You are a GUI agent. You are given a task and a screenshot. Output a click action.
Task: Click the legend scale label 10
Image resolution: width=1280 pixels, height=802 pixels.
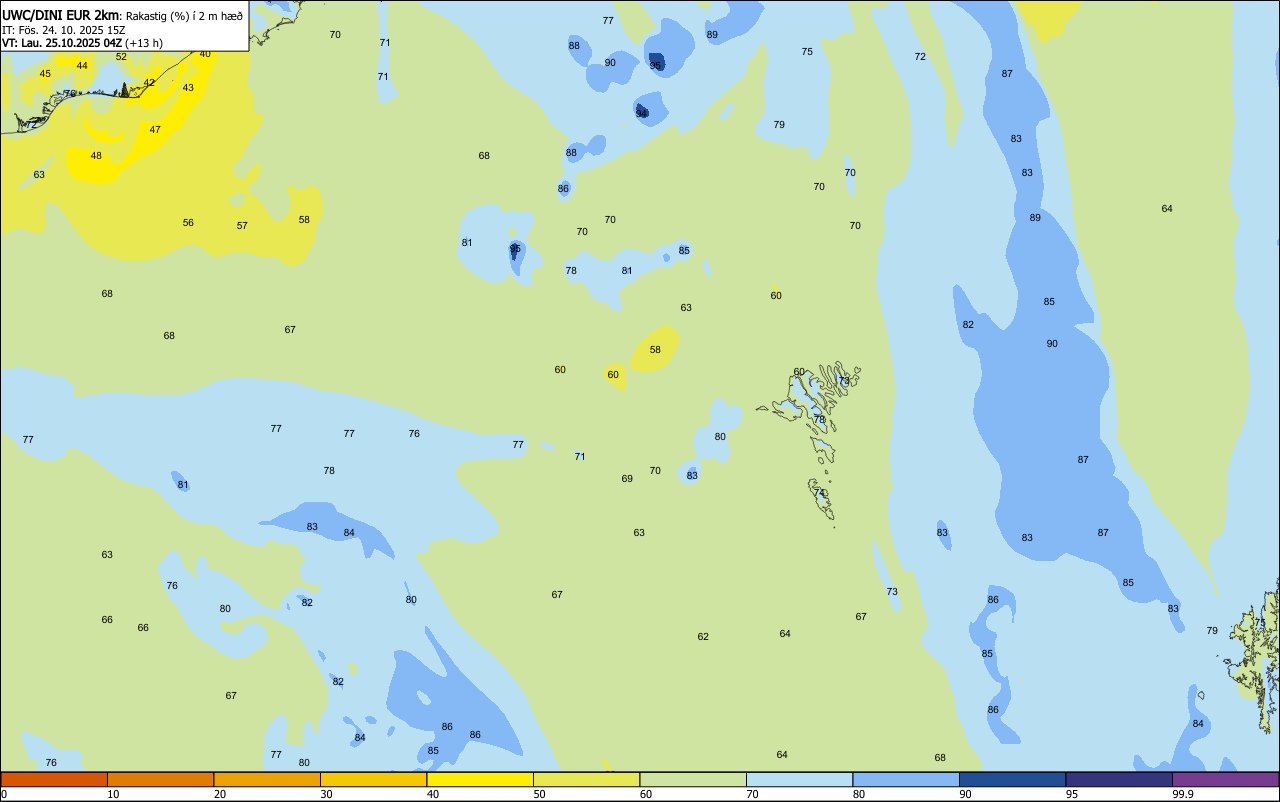click(x=113, y=794)
